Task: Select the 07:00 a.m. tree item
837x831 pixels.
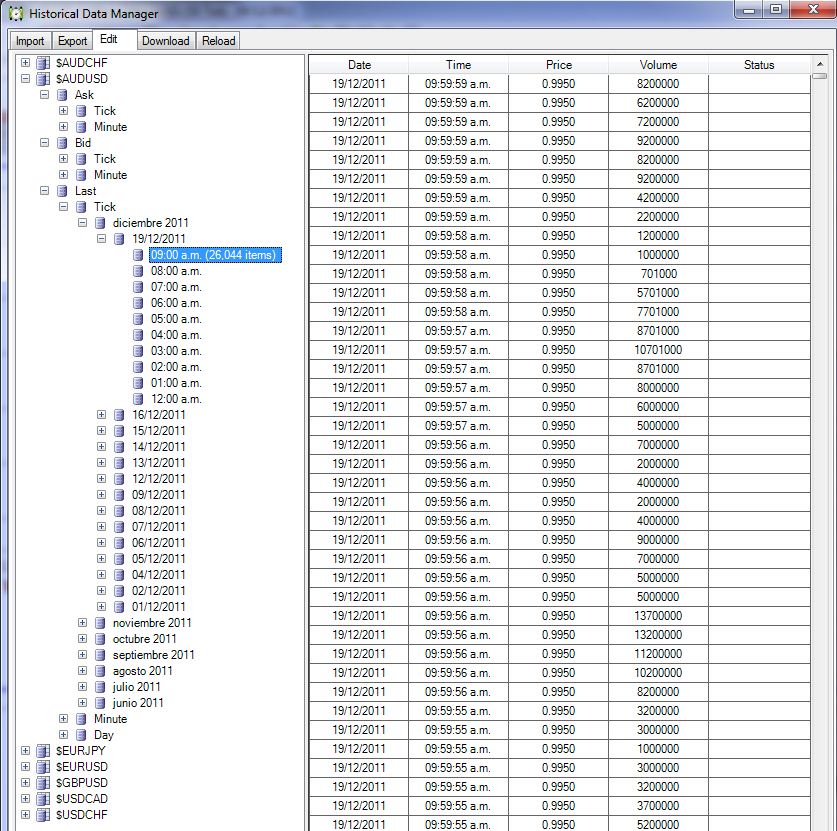Action: click(176, 287)
